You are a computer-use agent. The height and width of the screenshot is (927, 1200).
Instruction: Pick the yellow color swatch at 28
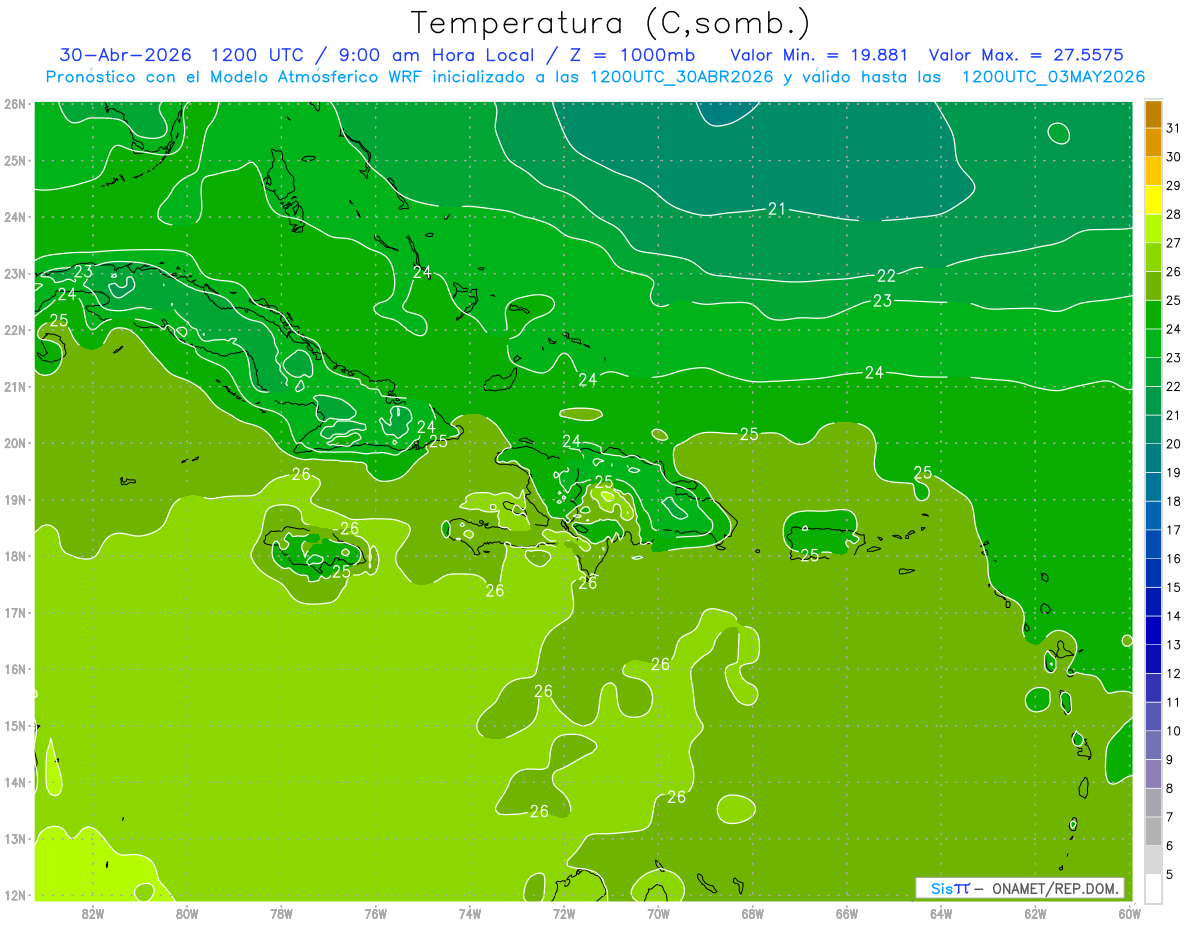click(x=1153, y=200)
